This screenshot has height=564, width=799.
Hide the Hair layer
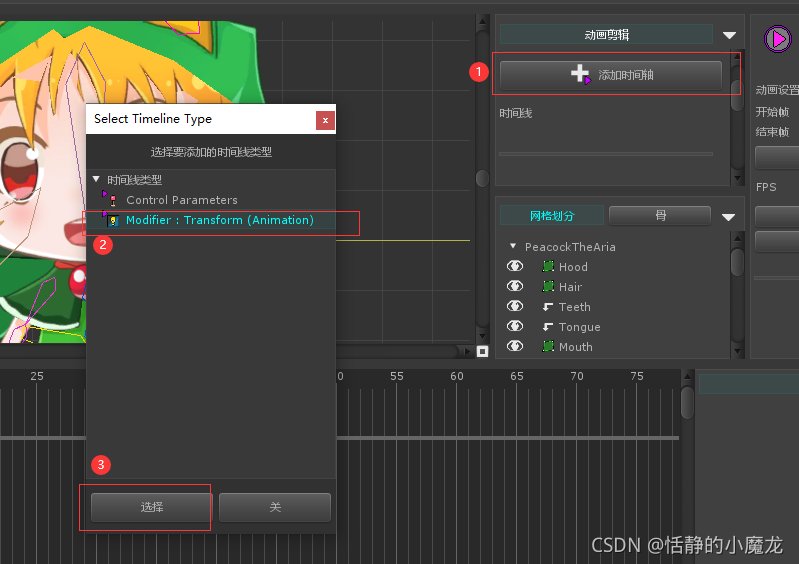515,286
